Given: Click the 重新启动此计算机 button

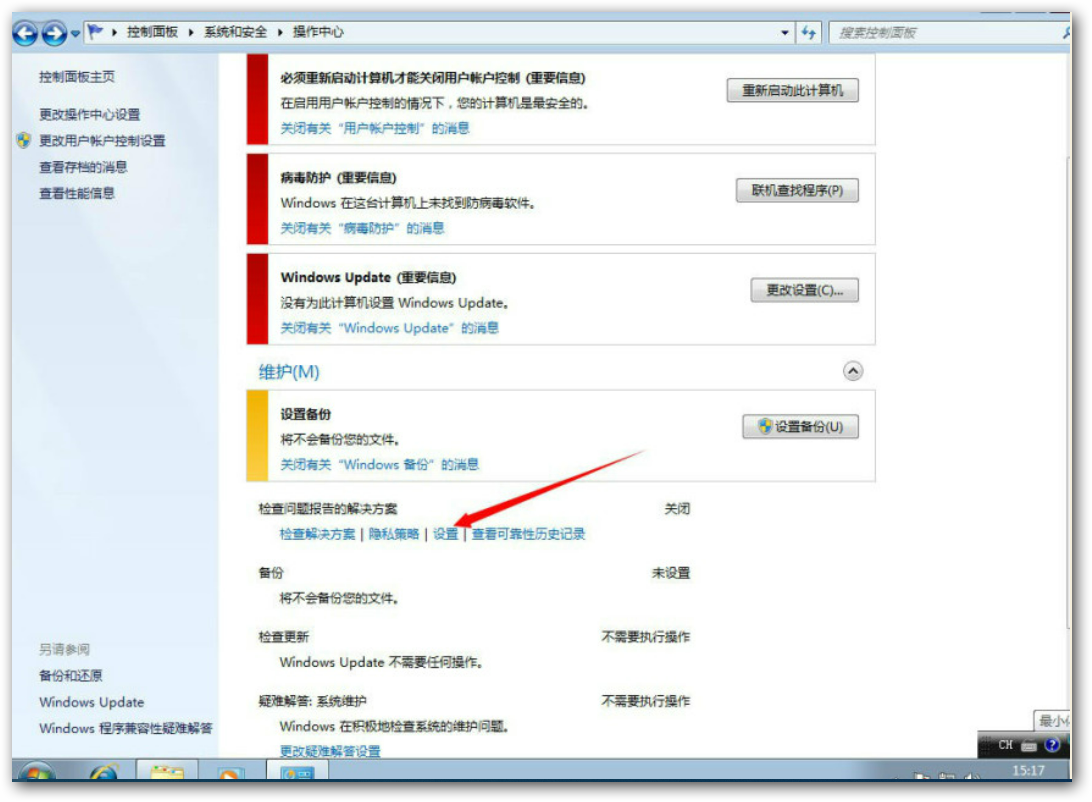Looking at the screenshot, I should [793, 91].
